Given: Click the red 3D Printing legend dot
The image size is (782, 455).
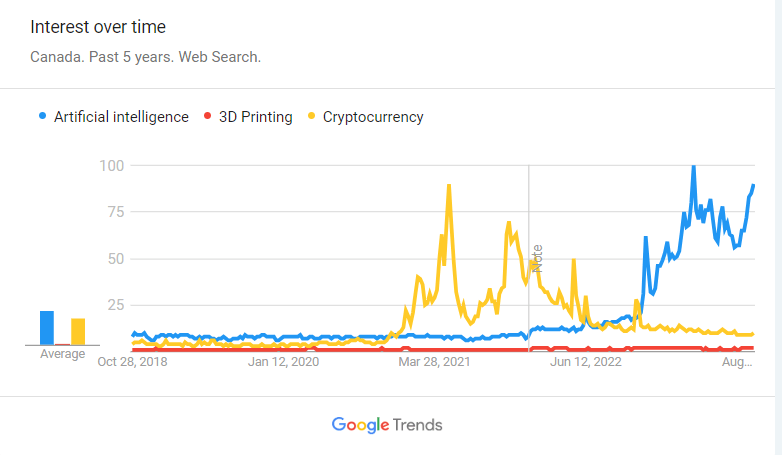Looking at the screenshot, I should pyautogui.click(x=207, y=117).
